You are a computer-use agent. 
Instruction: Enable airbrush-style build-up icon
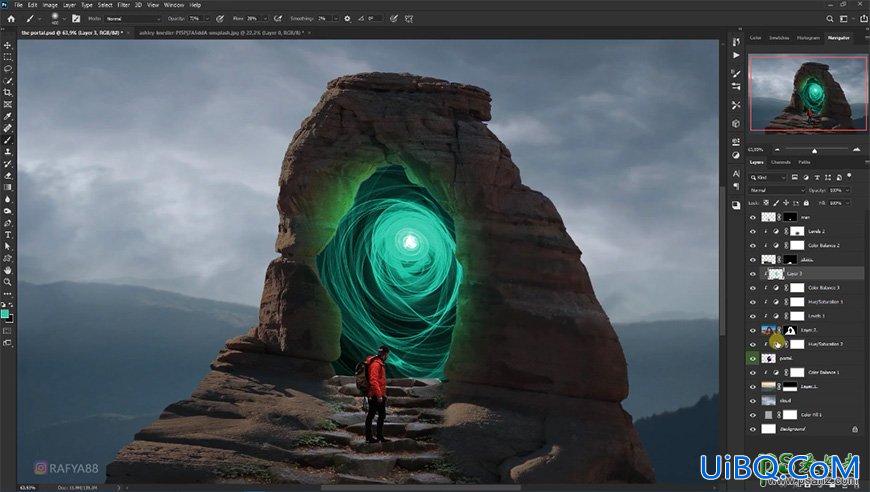pyautogui.click(x=278, y=18)
